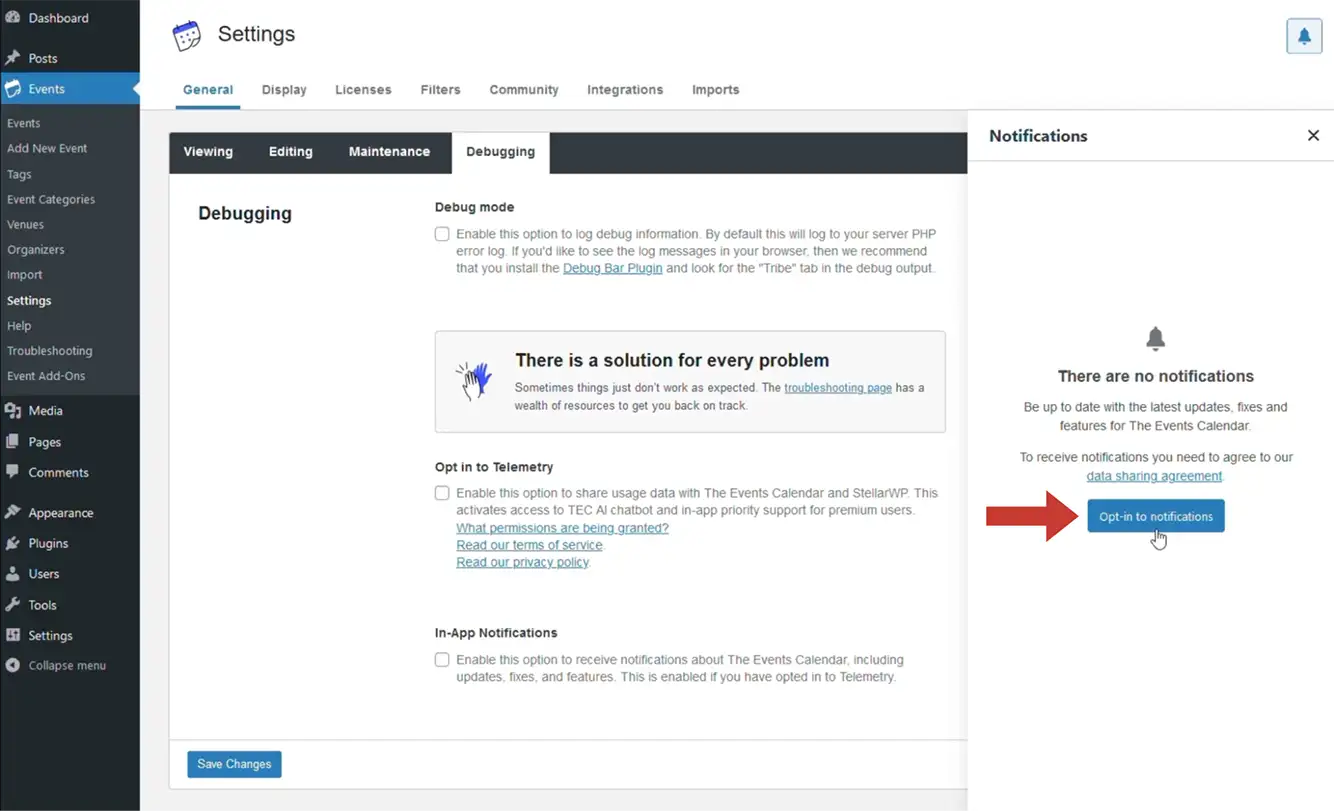Screen dimensions: 1334x811
Task: Close the Notifications panel
Action: click(x=1313, y=135)
